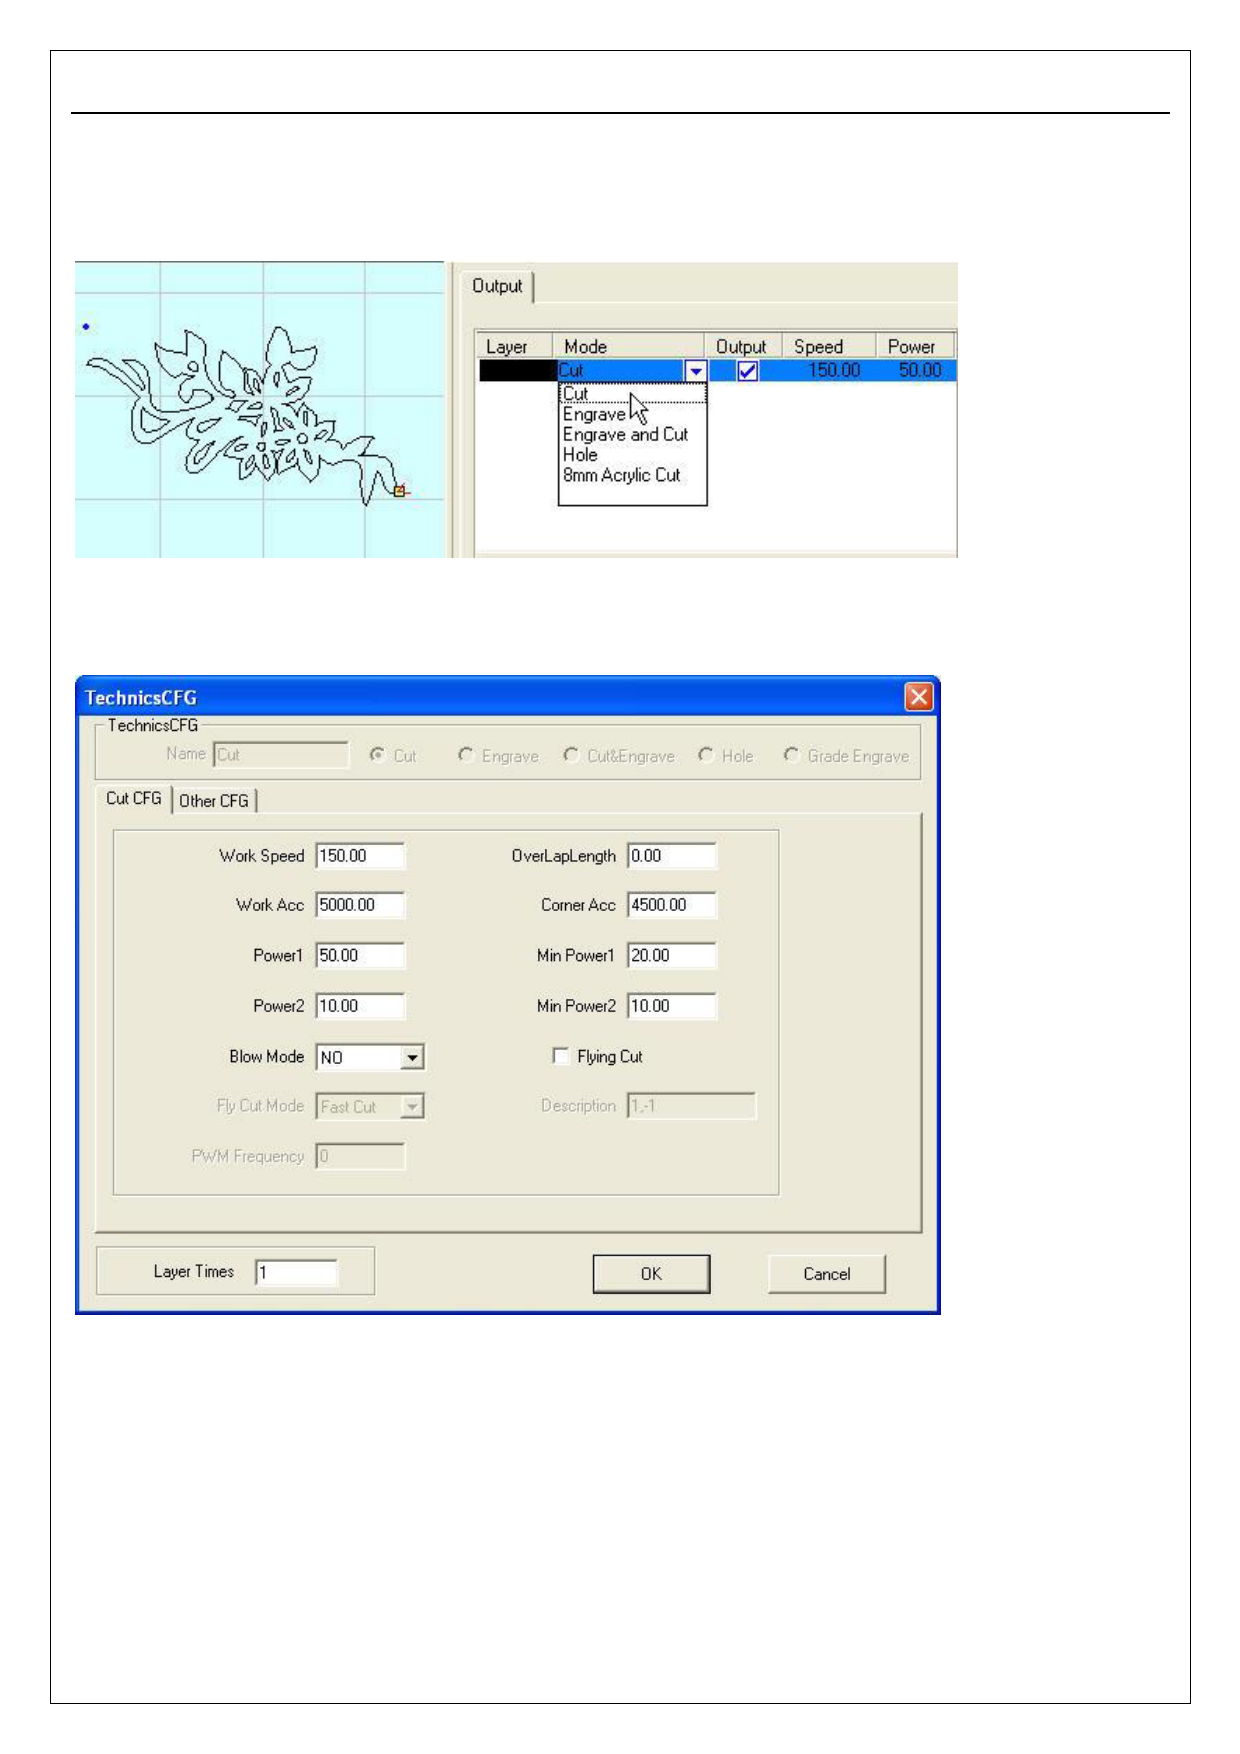Open the Cut CFG tab

point(133,799)
